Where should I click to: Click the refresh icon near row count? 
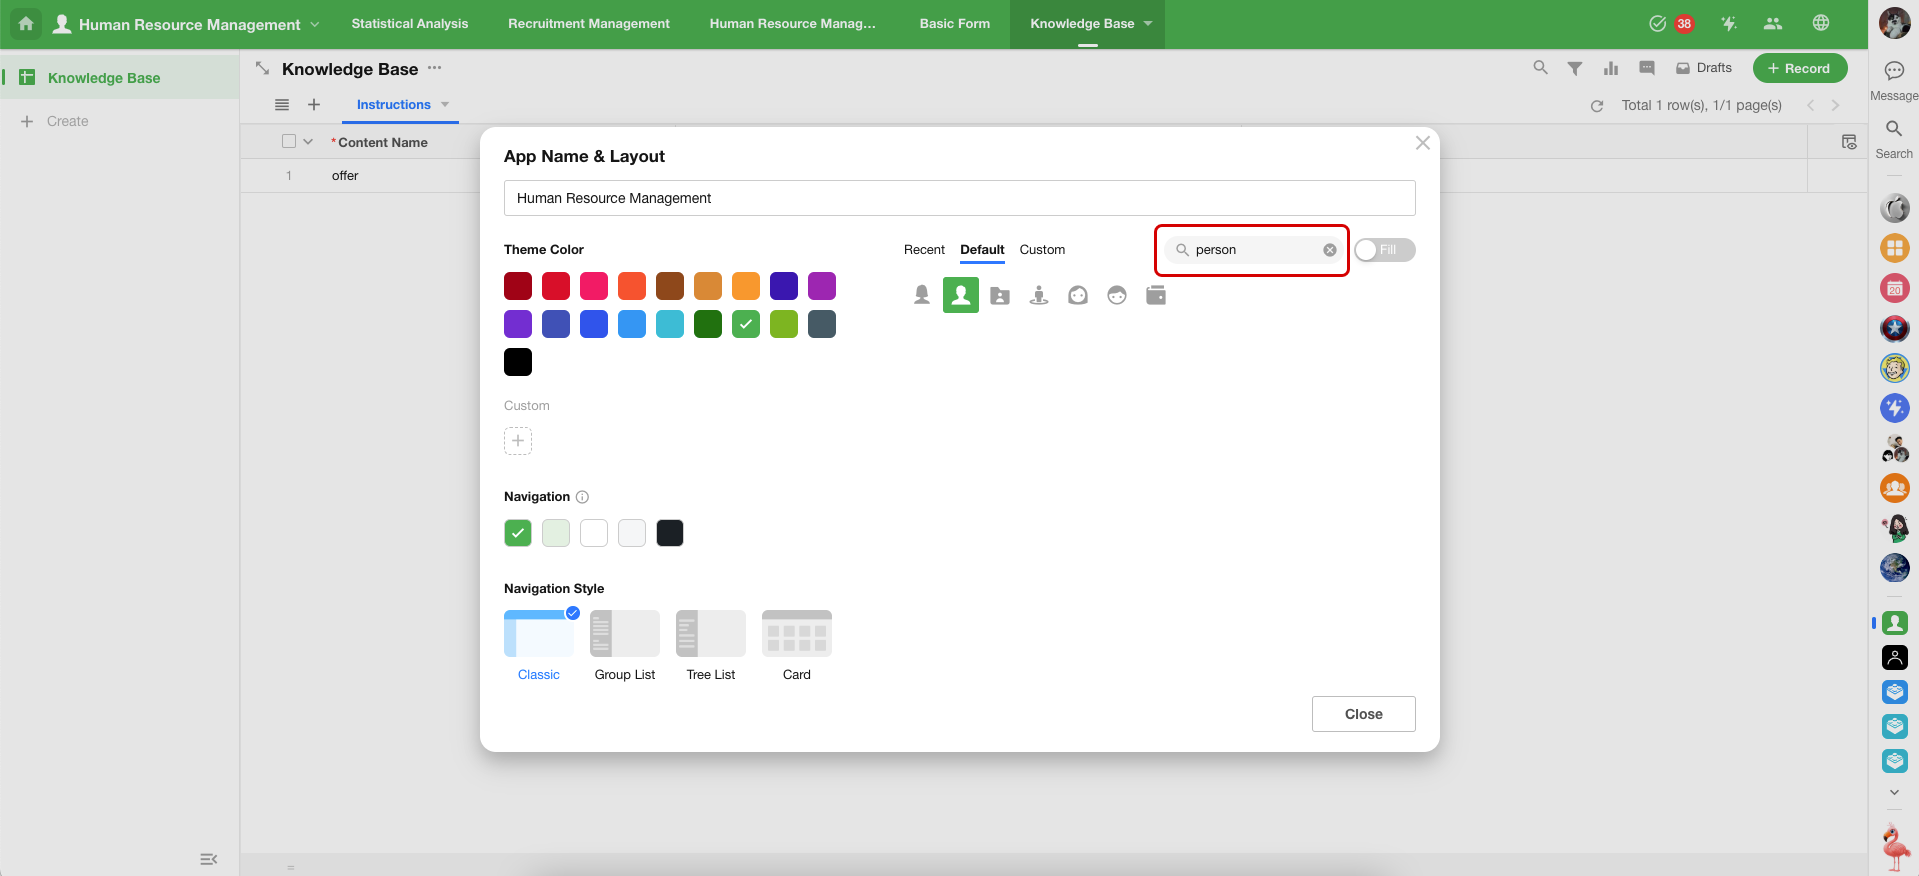(1597, 106)
